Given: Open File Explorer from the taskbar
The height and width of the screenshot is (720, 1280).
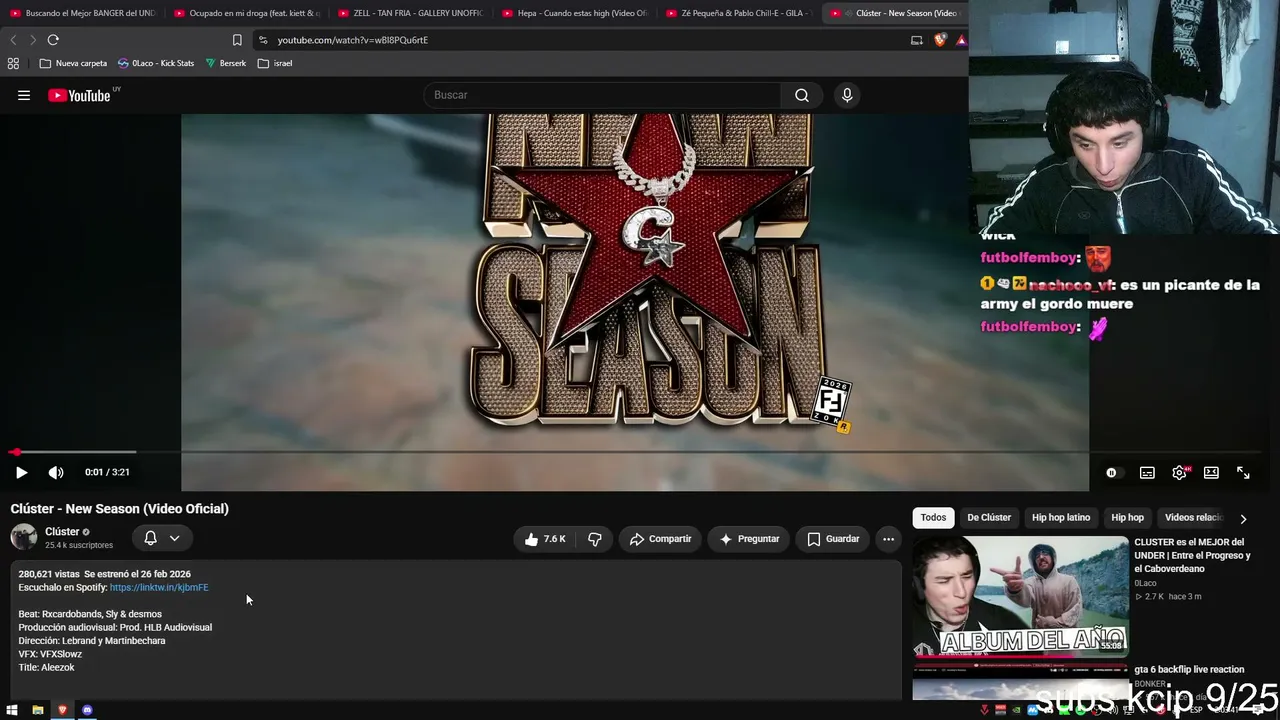Looking at the screenshot, I should coord(37,710).
